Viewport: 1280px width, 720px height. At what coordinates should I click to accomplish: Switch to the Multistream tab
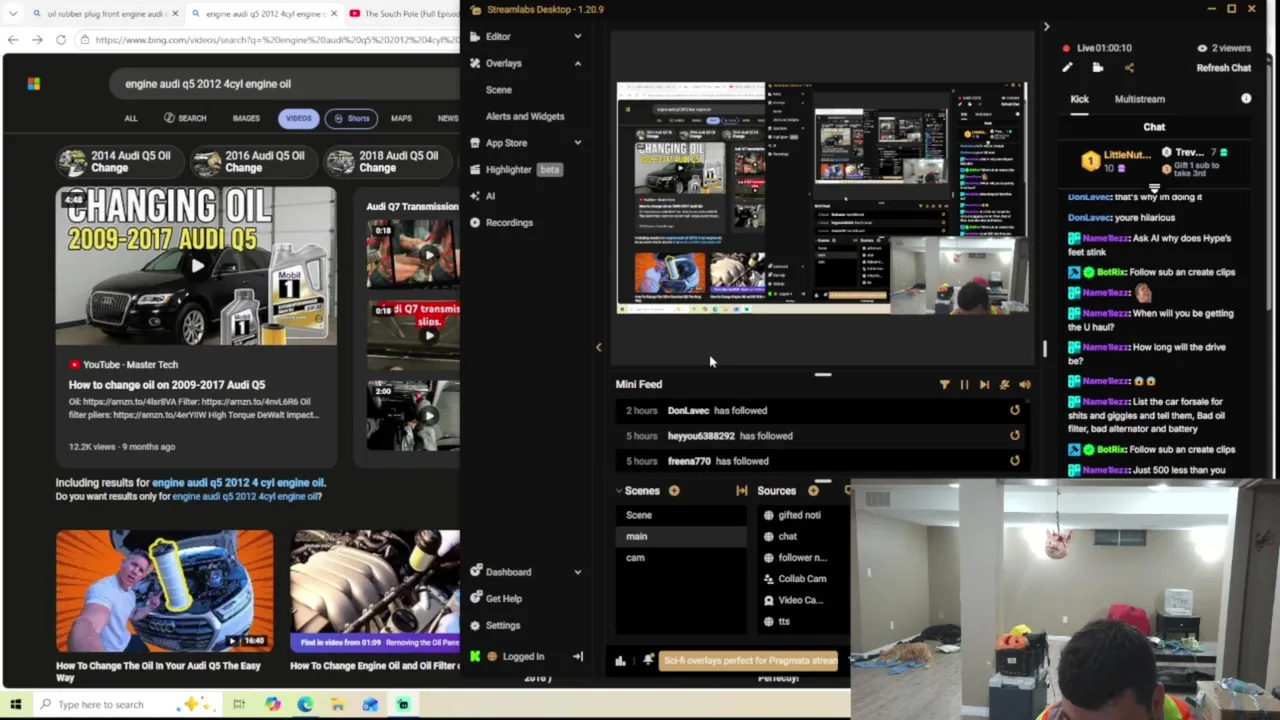pyautogui.click(x=1139, y=99)
